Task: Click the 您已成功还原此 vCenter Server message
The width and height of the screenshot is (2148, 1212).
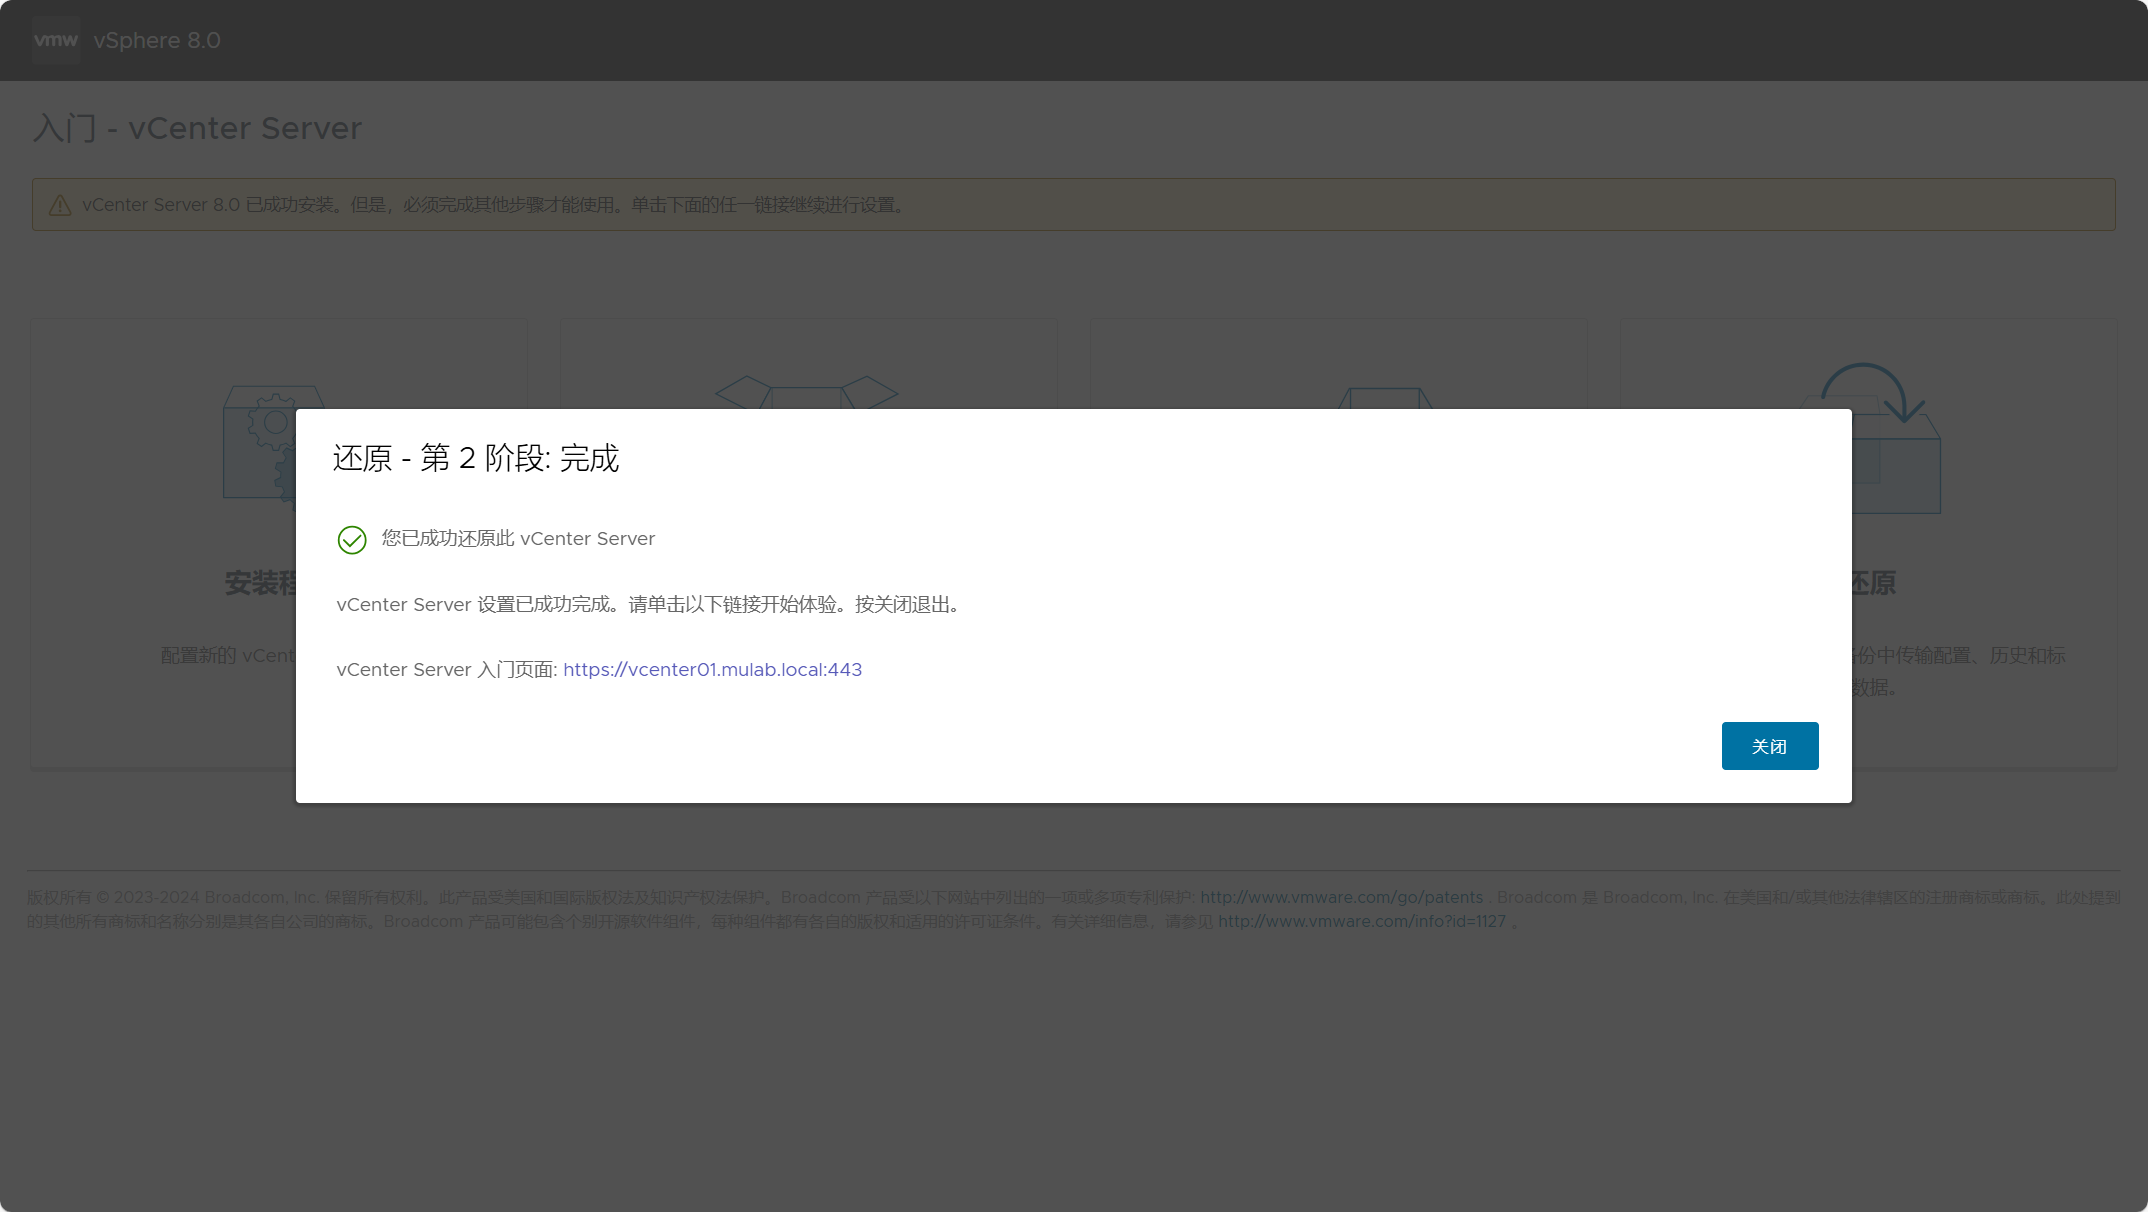Action: 518,539
